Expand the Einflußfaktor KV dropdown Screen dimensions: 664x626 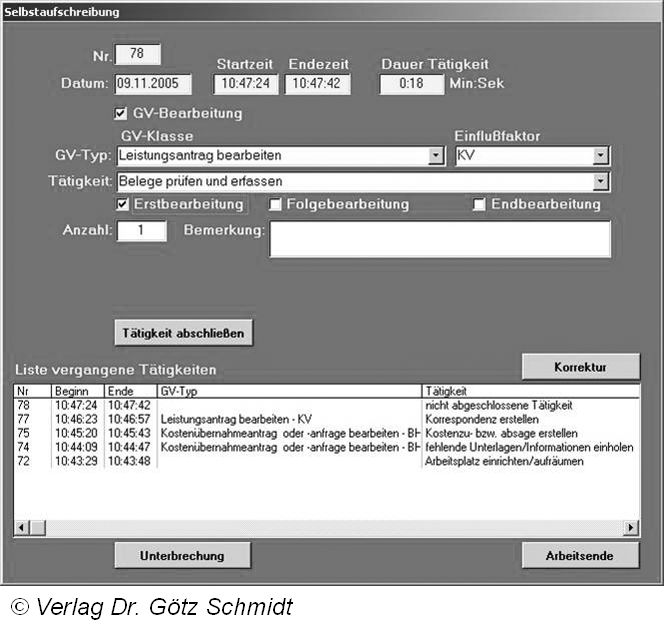pyautogui.click(x=600, y=156)
